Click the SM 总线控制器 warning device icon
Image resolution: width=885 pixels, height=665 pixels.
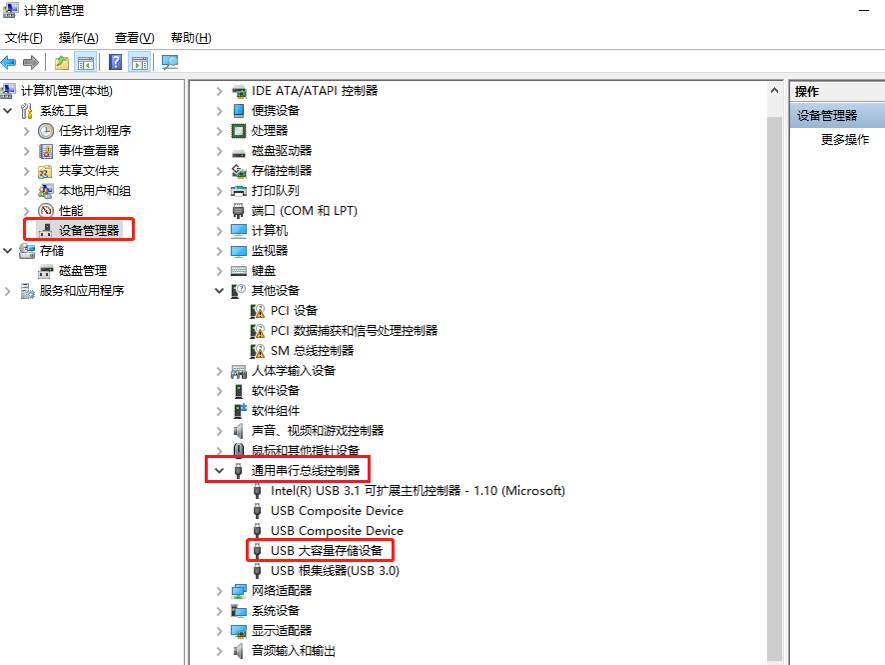click(x=257, y=350)
